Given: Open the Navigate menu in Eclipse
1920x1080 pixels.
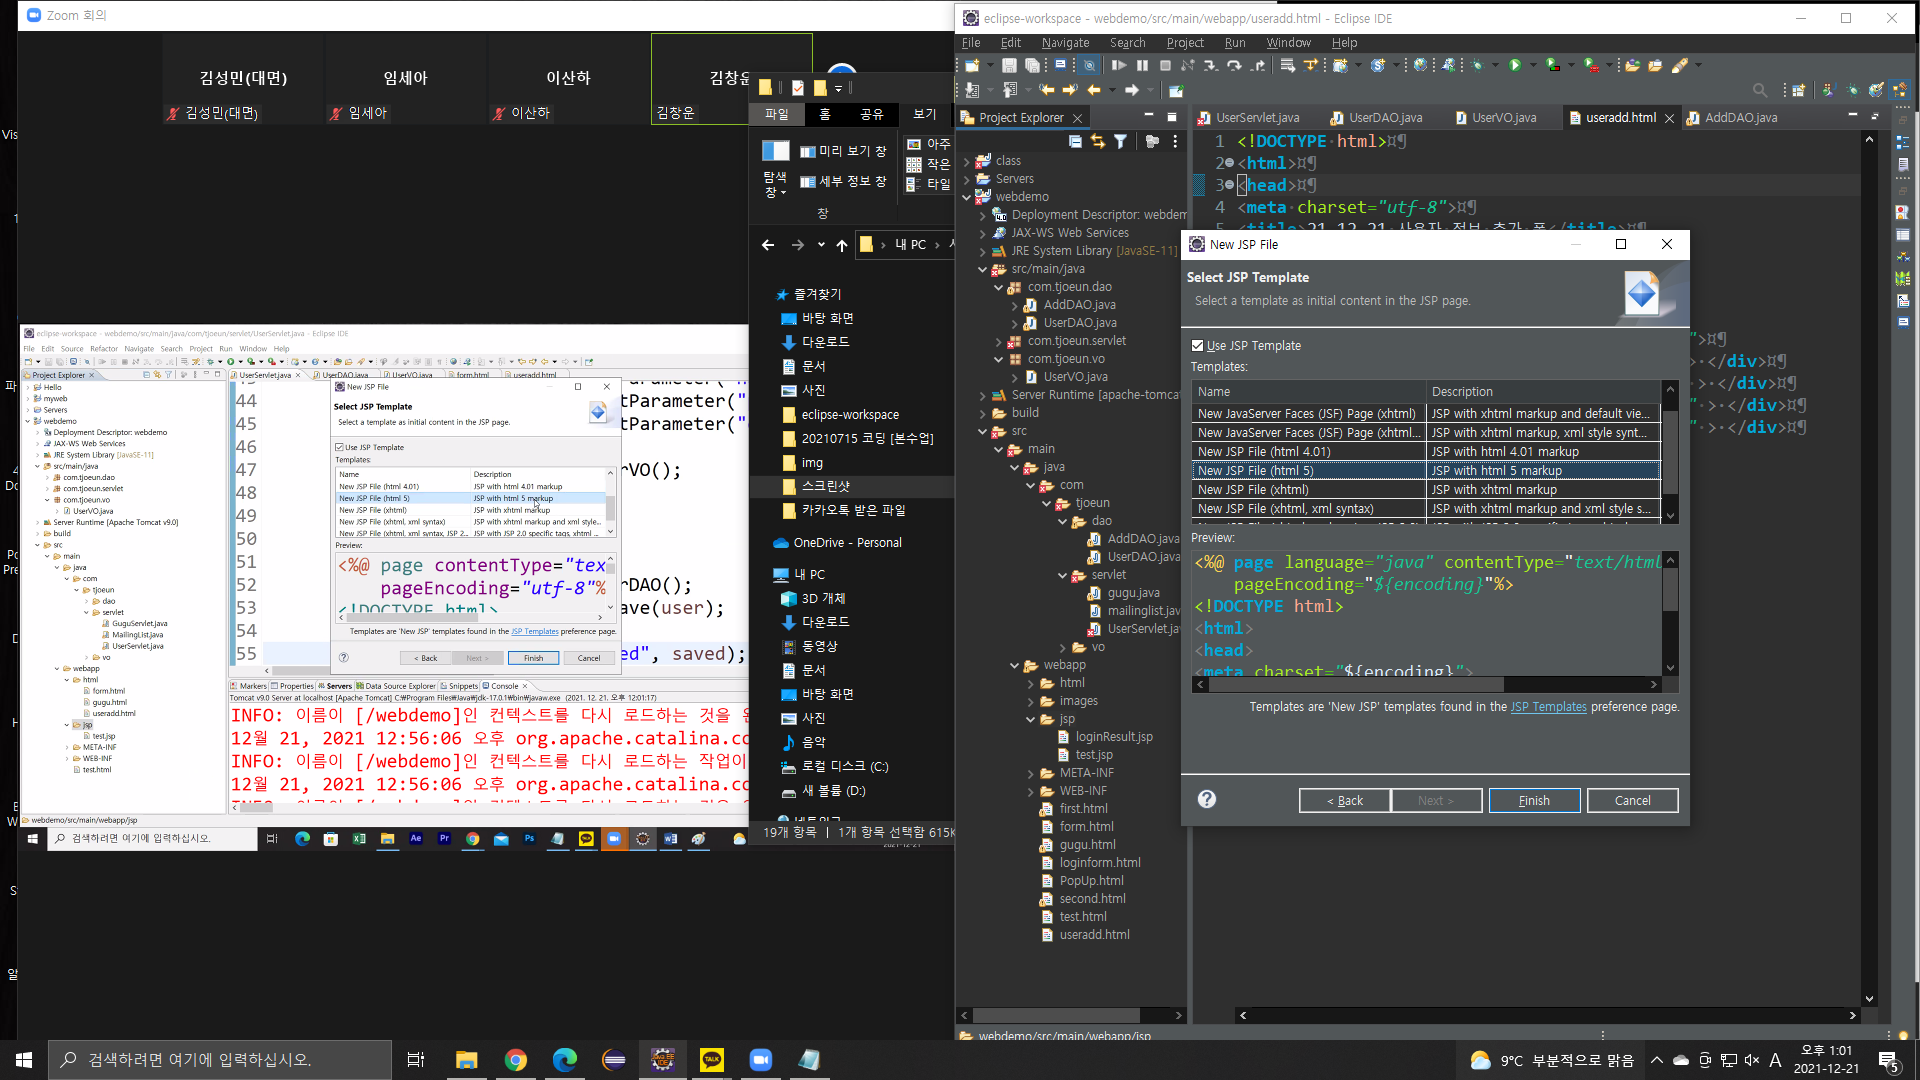Looking at the screenshot, I should 1065,43.
